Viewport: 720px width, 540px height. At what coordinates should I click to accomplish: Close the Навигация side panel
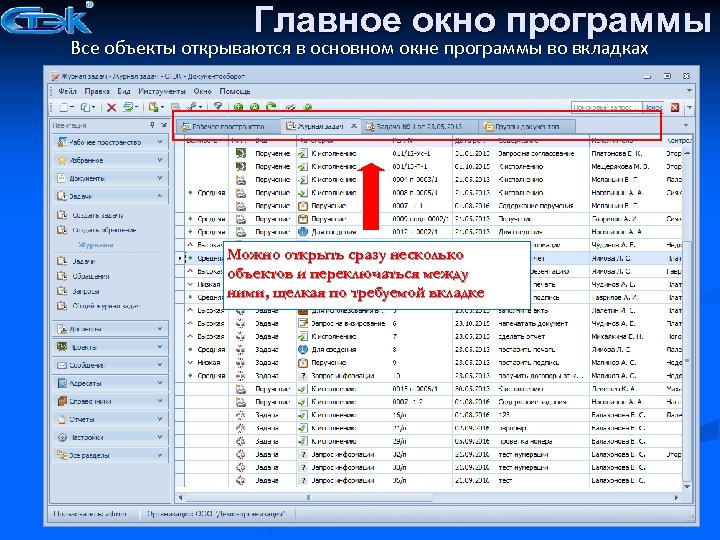click(163, 125)
